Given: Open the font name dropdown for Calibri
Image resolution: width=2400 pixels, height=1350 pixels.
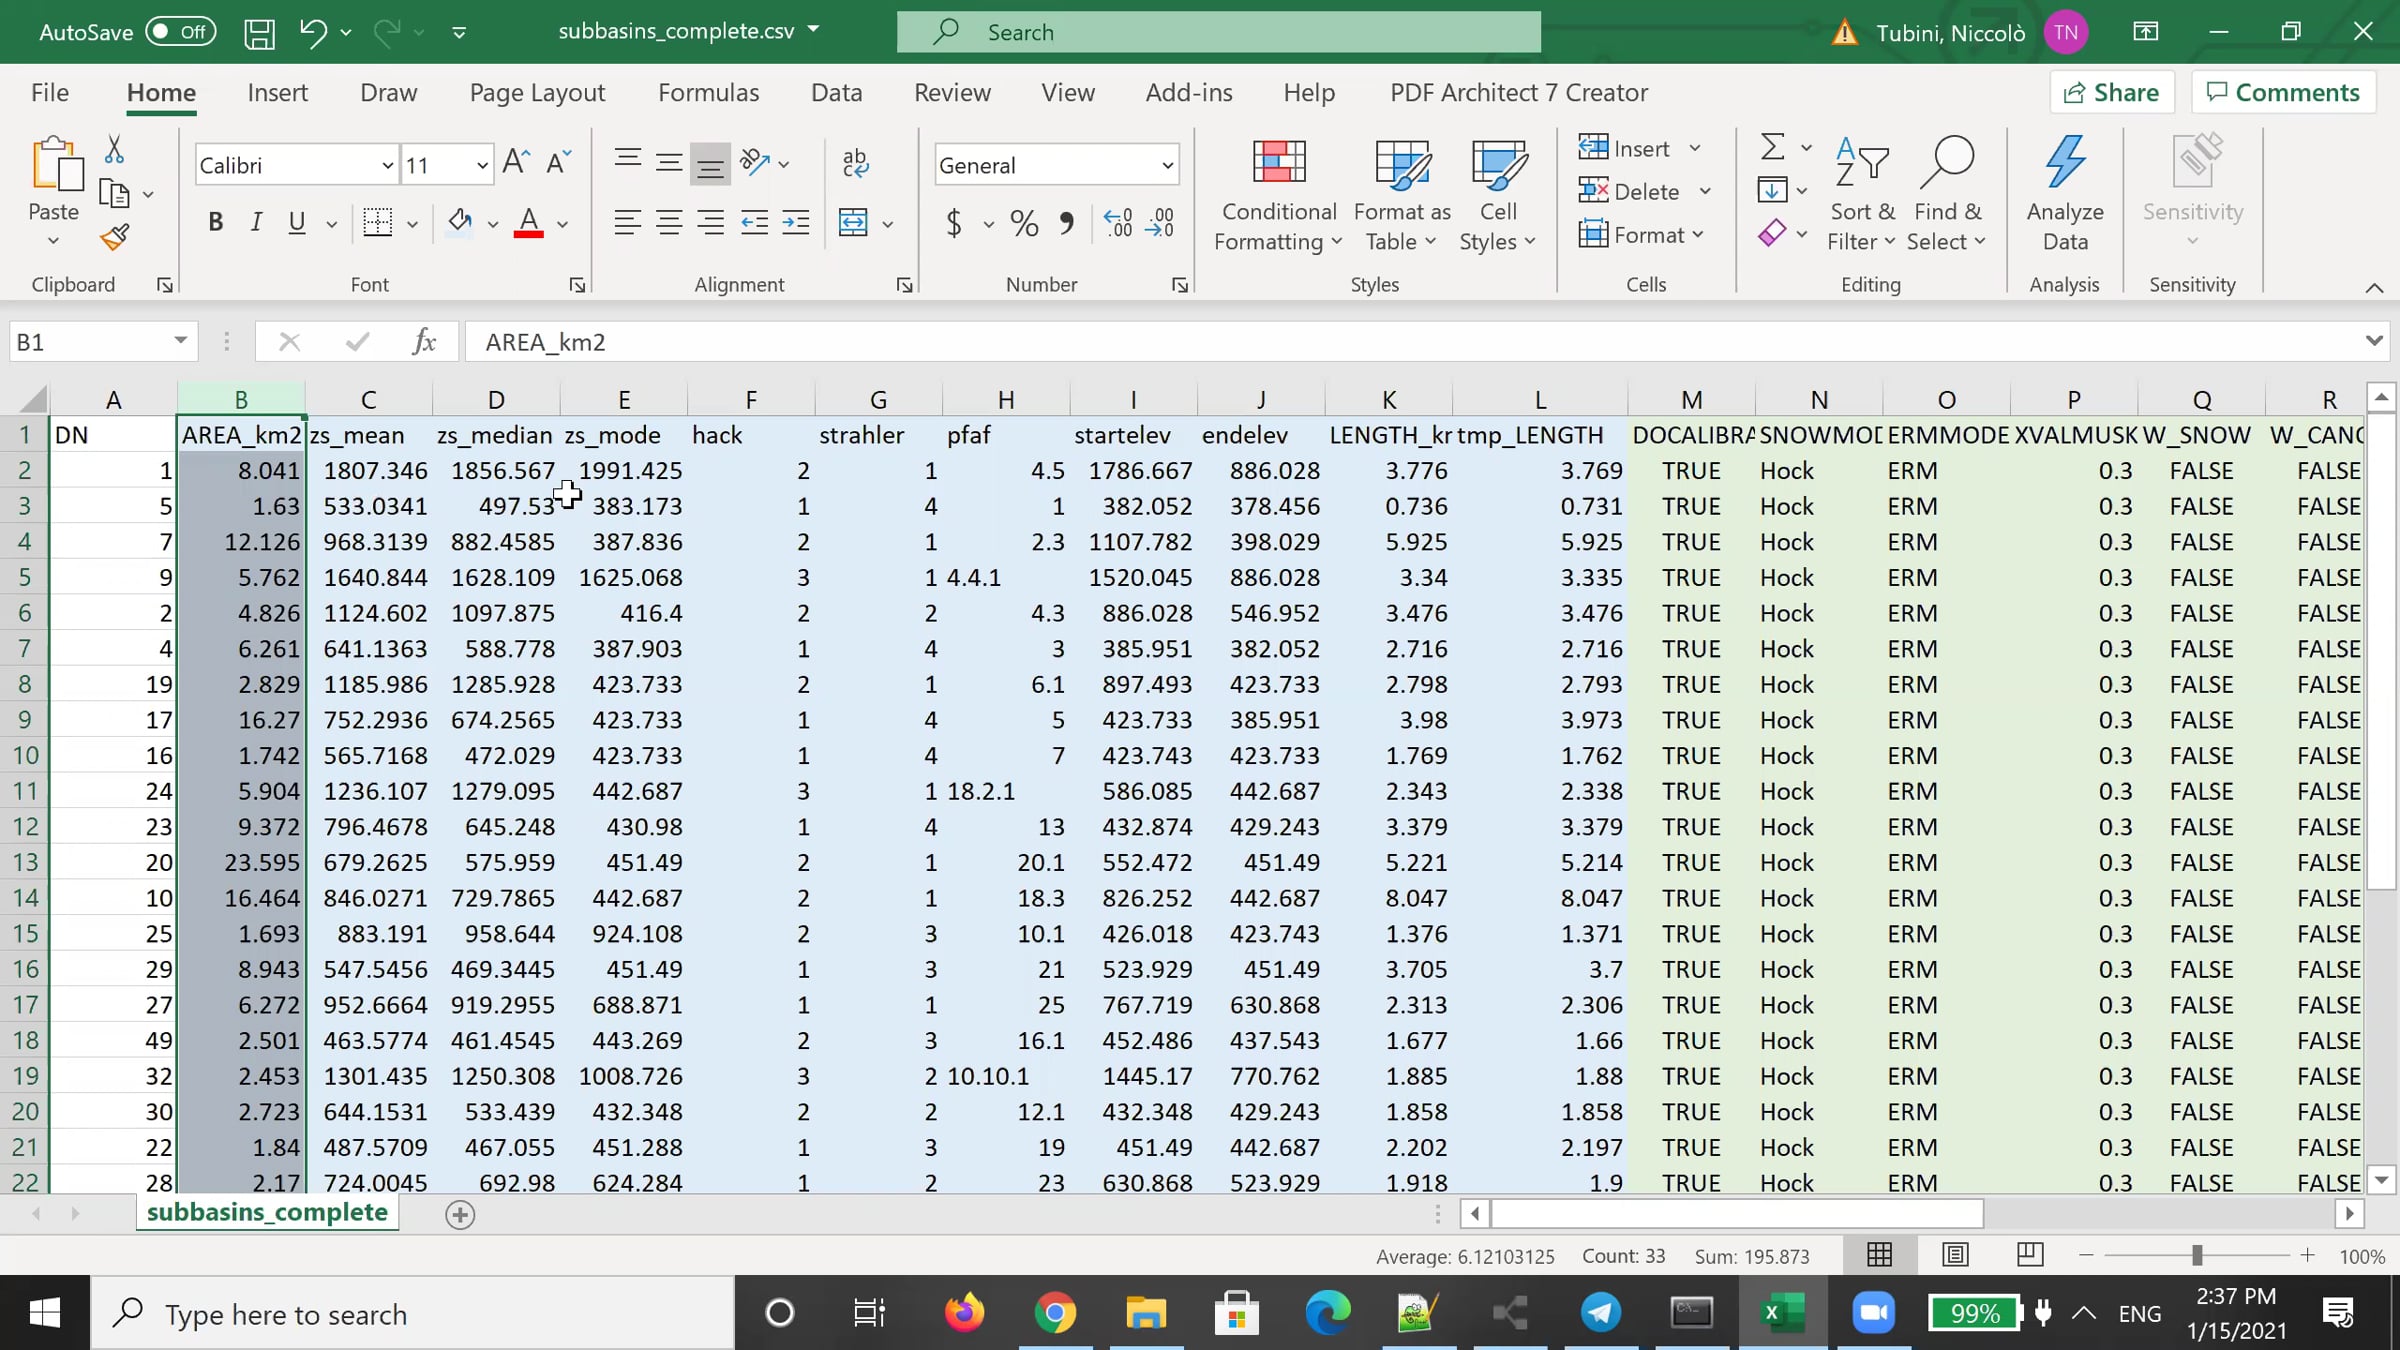Looking at the screenshot, I should tap(387, 165).
